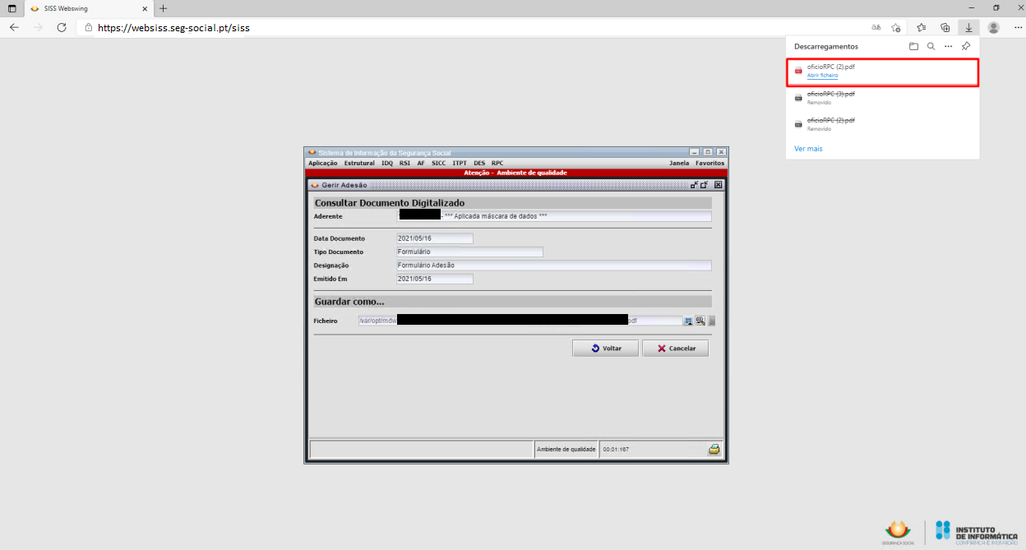The height and width of the screenshot is (550, 1026).
Task: Click the browser downloads toolbar icon
Action: (x=968, y=27)
